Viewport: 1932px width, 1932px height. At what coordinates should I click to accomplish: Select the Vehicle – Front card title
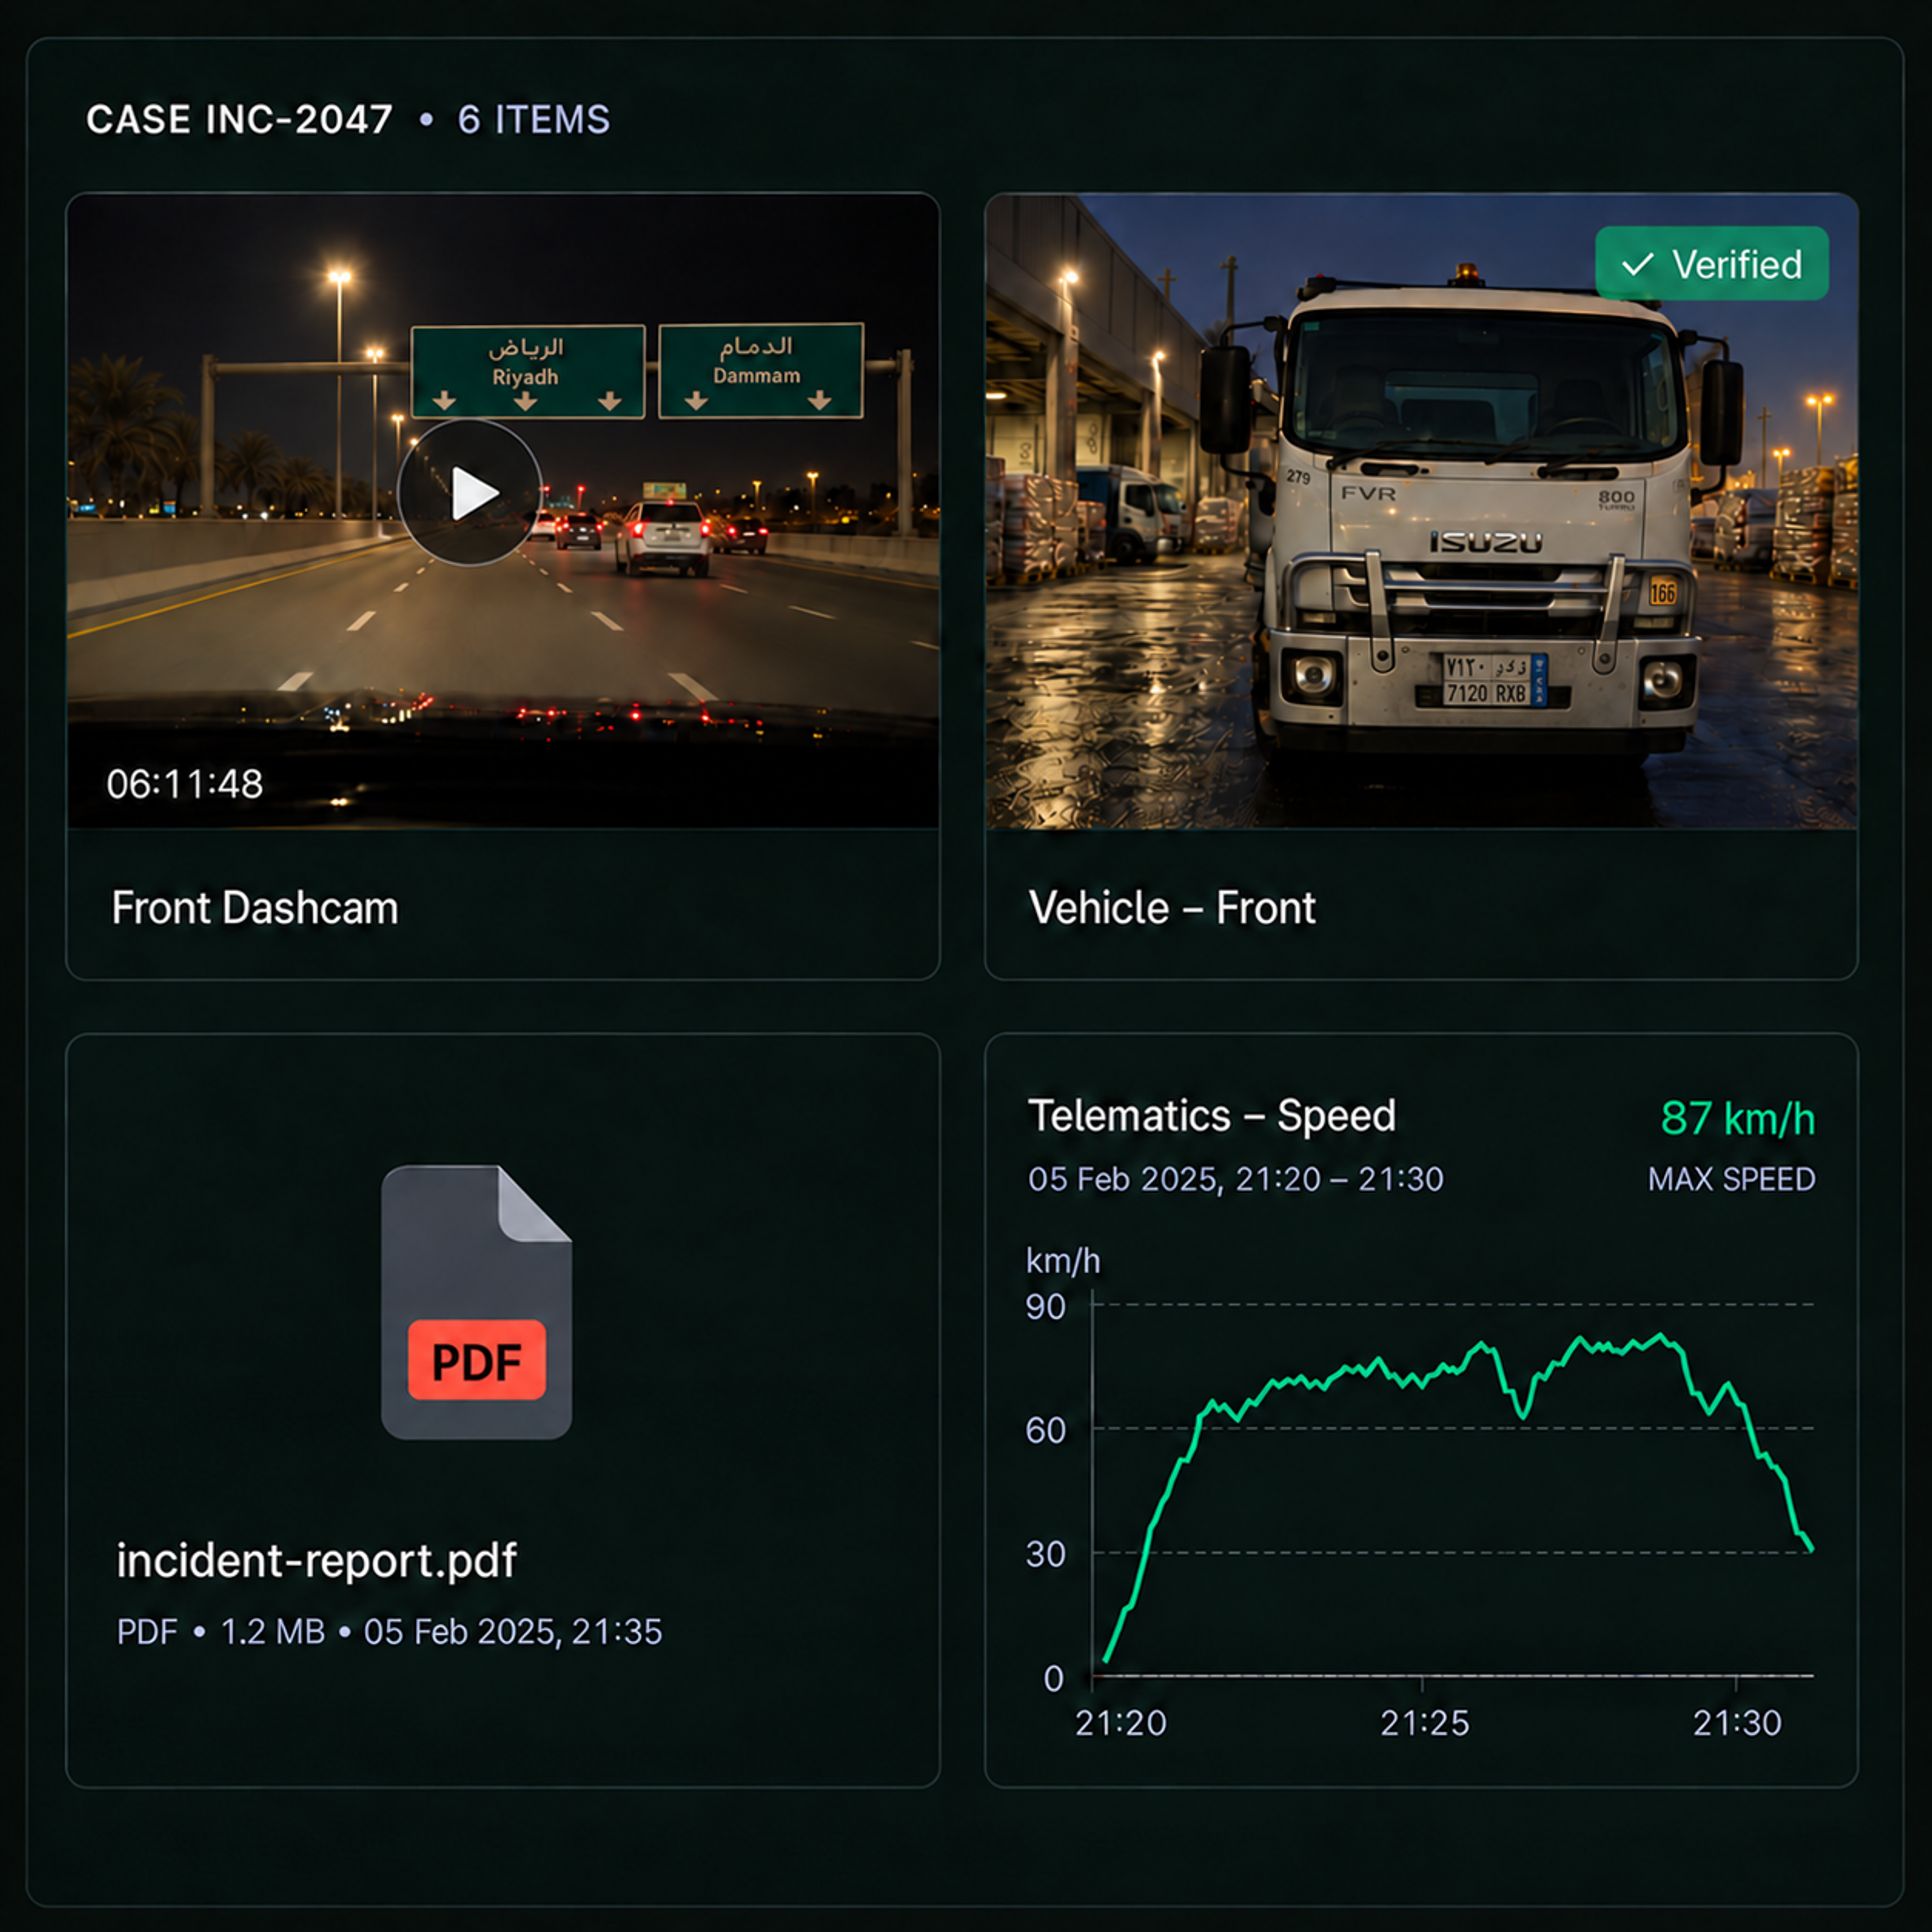point(1172,908)
